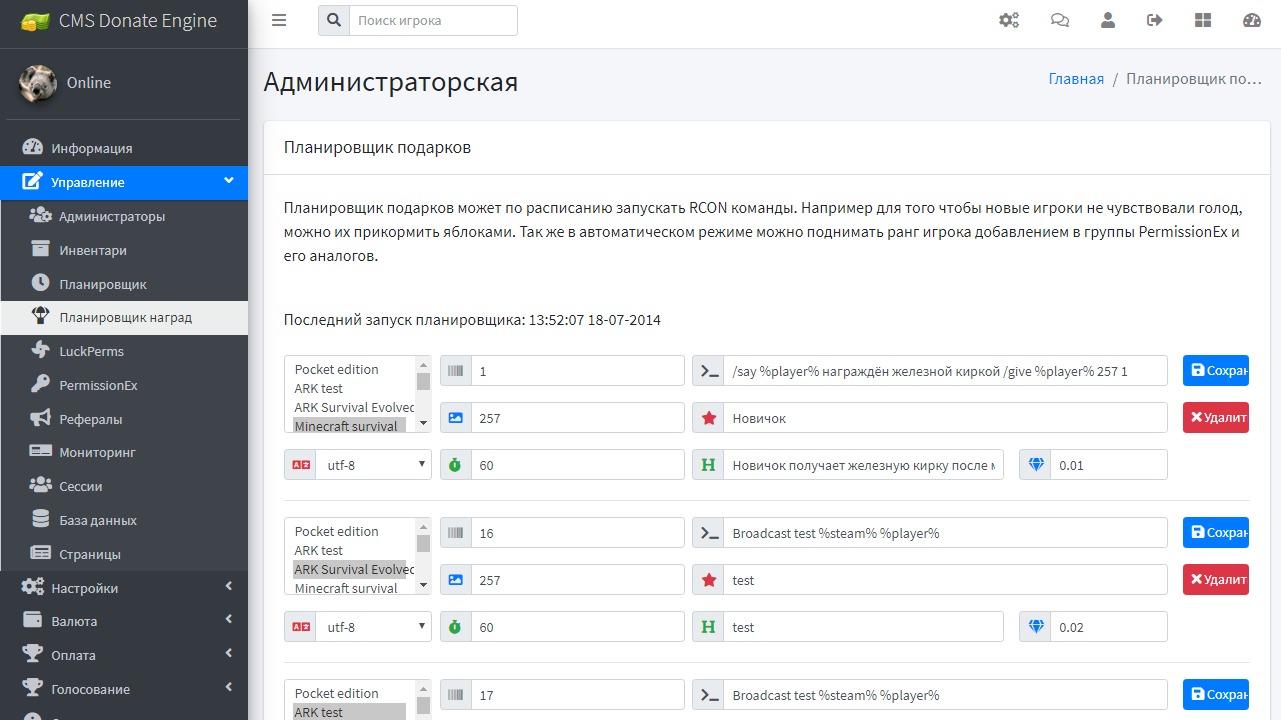Go to Администраторы in sidebar
The image size is (1281, 720).
click(x=112, y=216)
